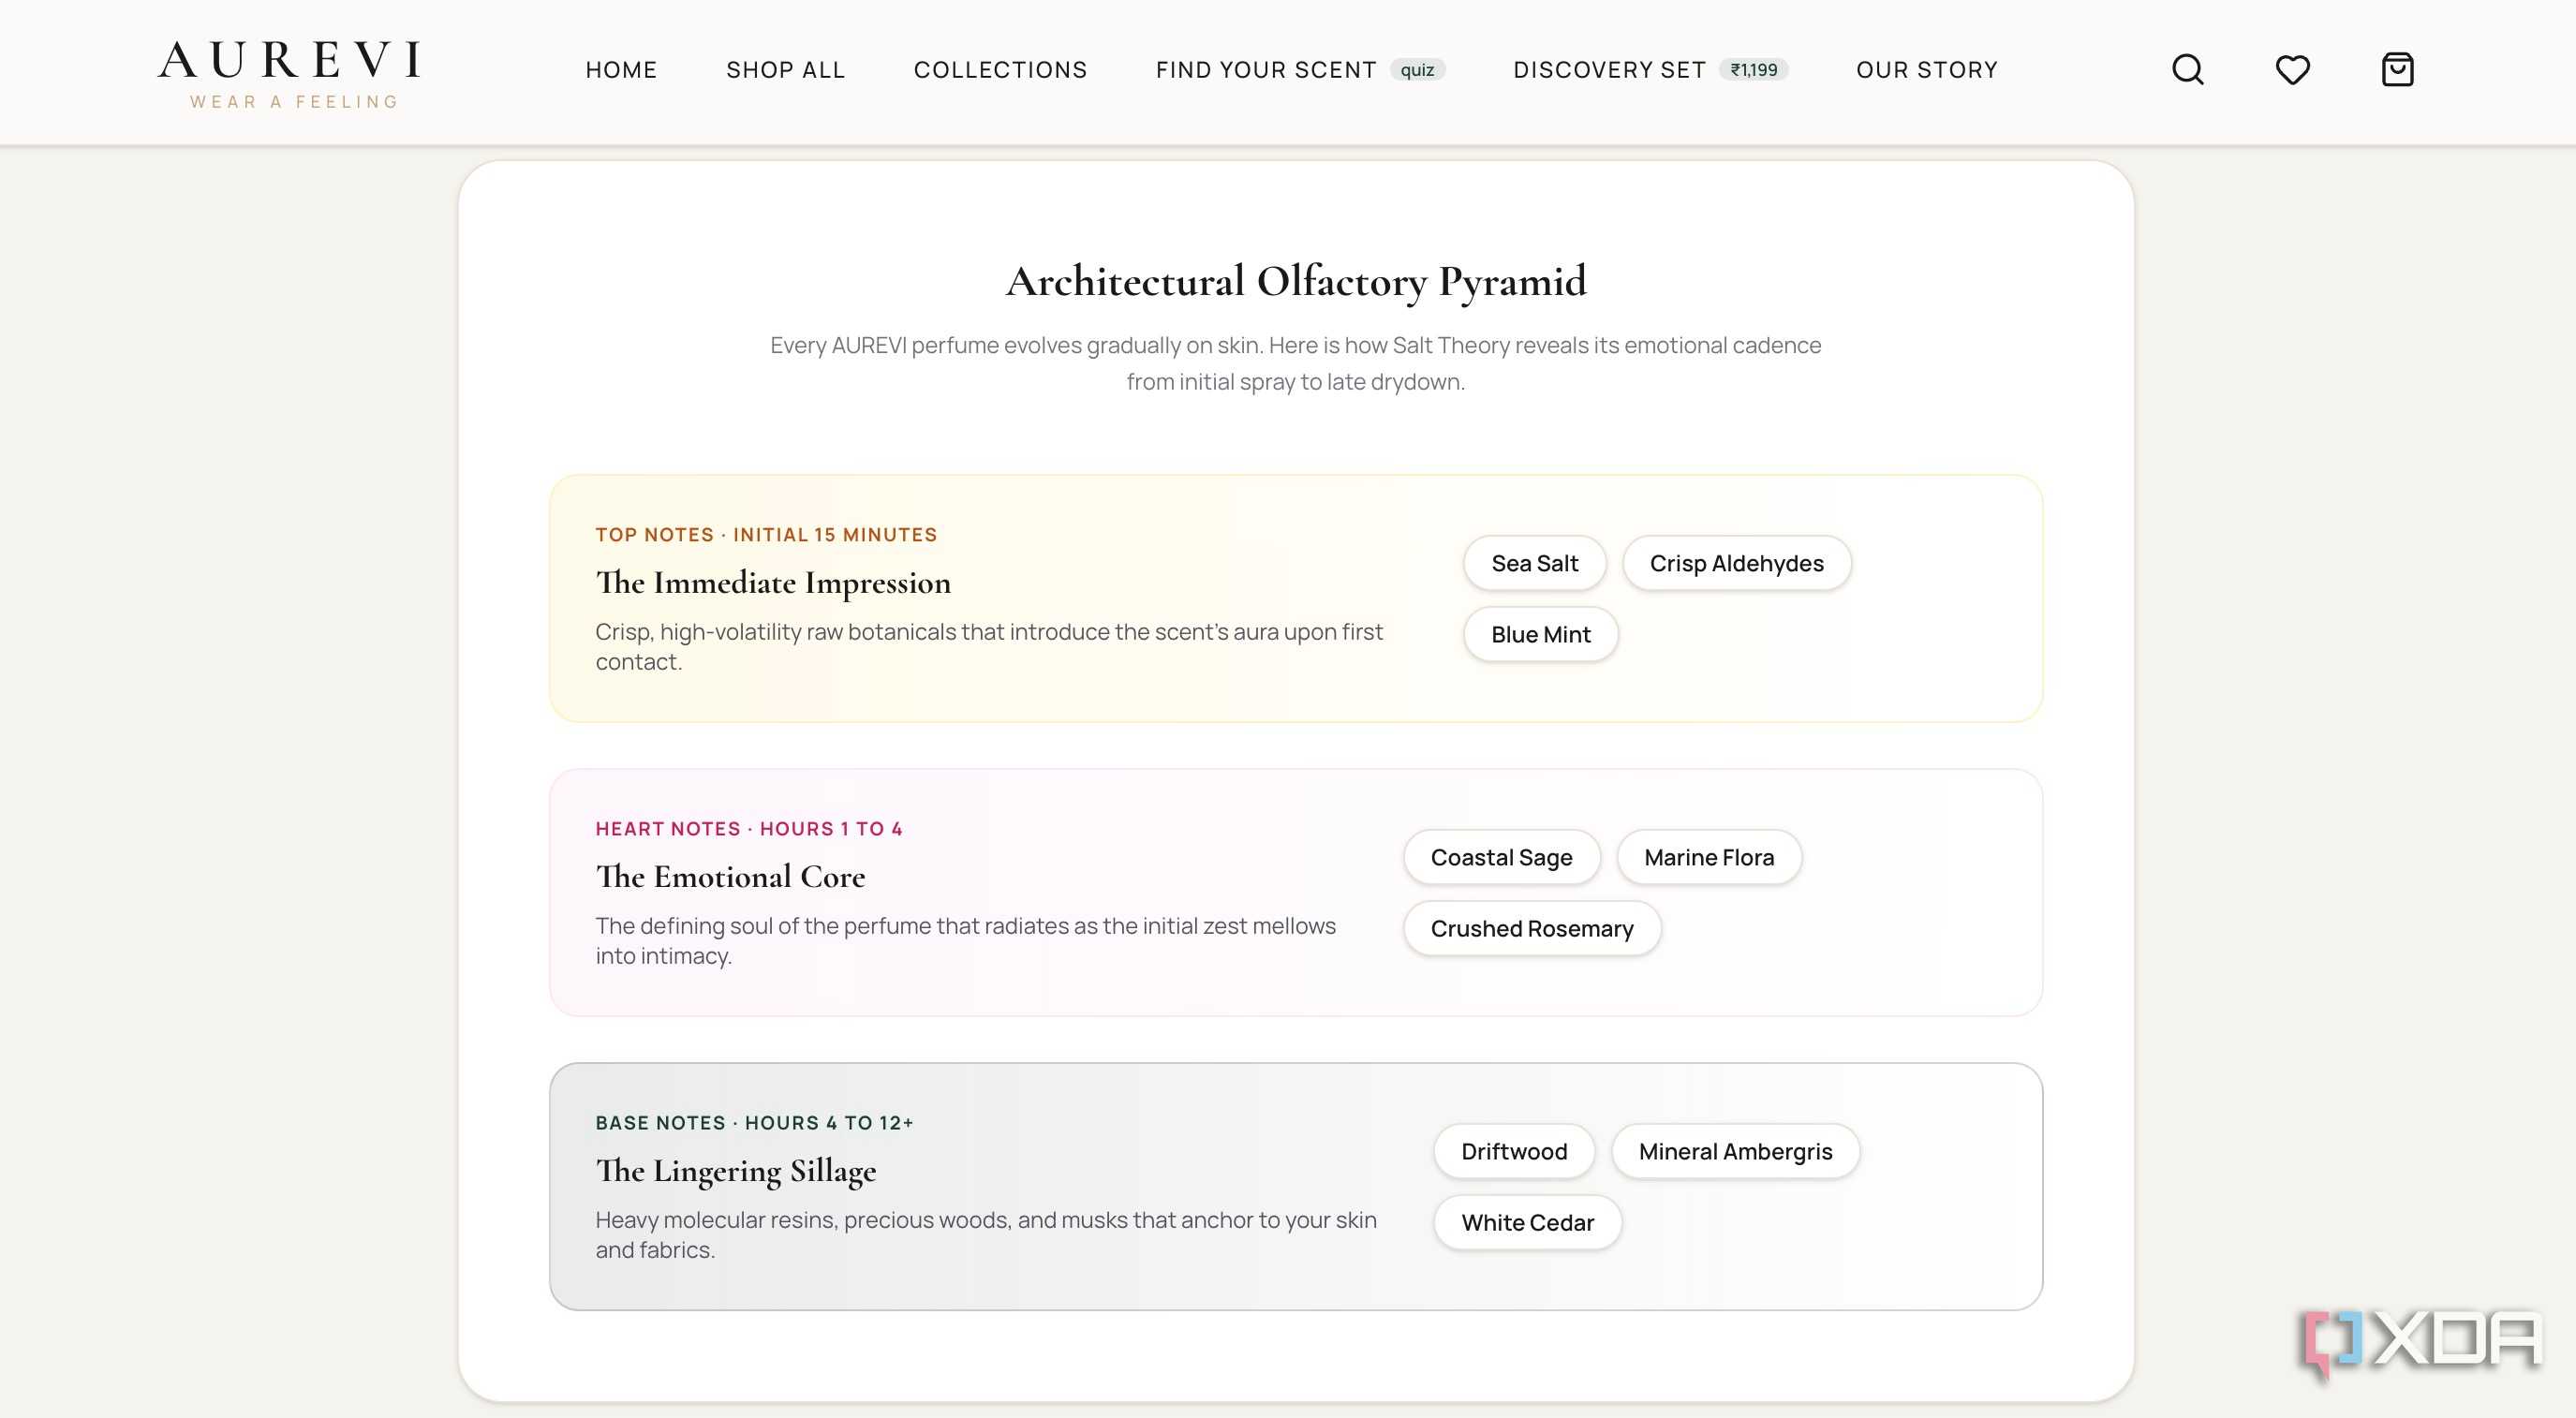The height and width of the screenshot is (1418, 2576).
Task: Click 'The Immediate Impression' title
Action: [x=773, y=583]
